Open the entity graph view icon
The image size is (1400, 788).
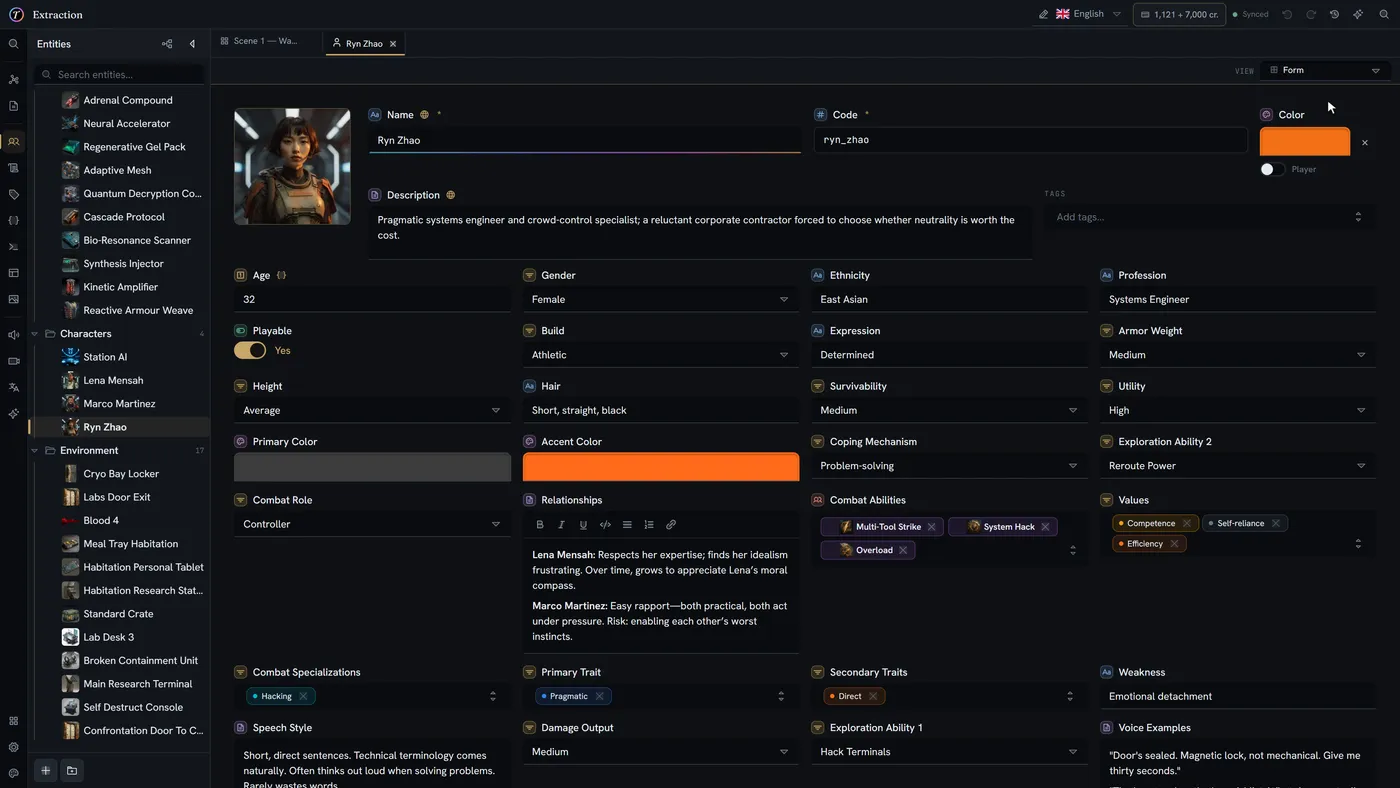tap(167, 44)
